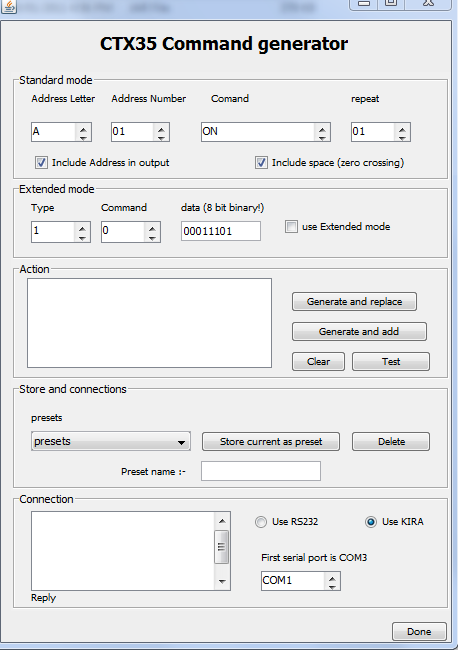Click inside the Reply text area
Viewport: 458px width, 650px height.
[123, 551]
